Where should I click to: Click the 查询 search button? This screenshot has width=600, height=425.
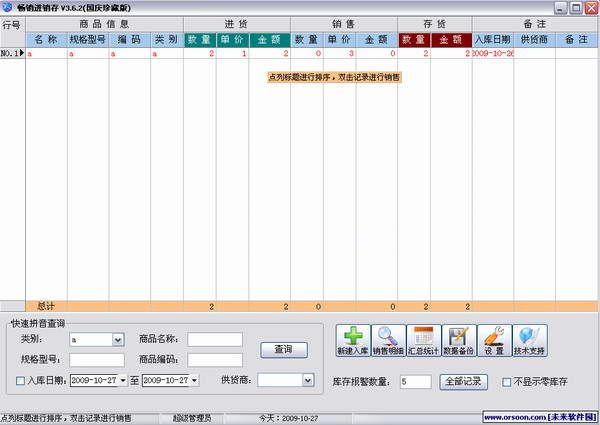click(x=283, y=350)
